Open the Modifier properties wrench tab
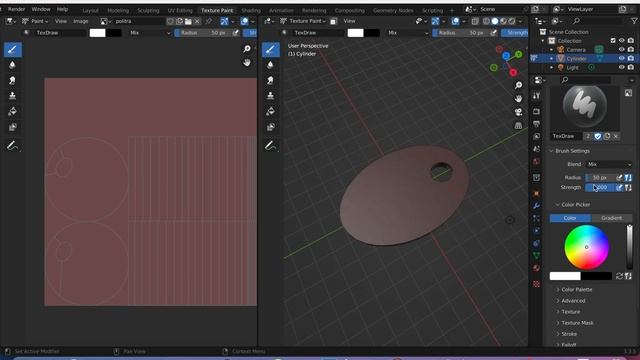 point(536,206)
